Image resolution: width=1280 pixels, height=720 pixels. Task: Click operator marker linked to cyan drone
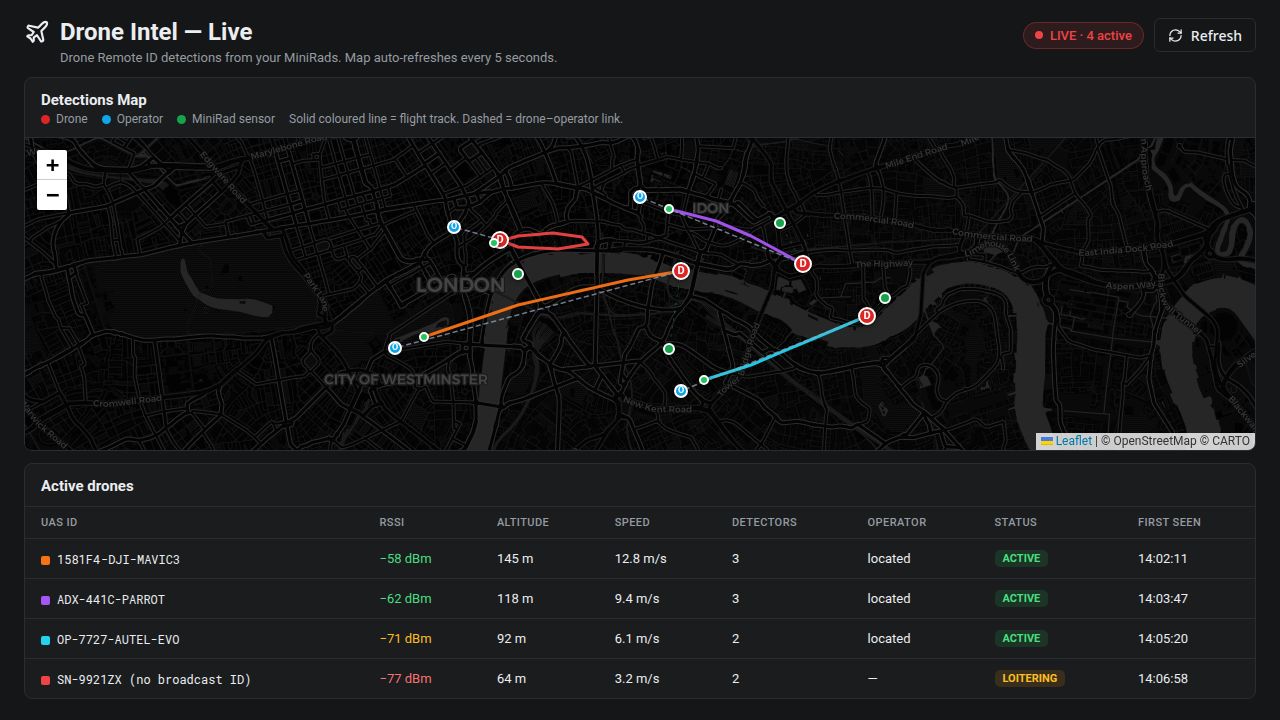click(x=681, y=391)
